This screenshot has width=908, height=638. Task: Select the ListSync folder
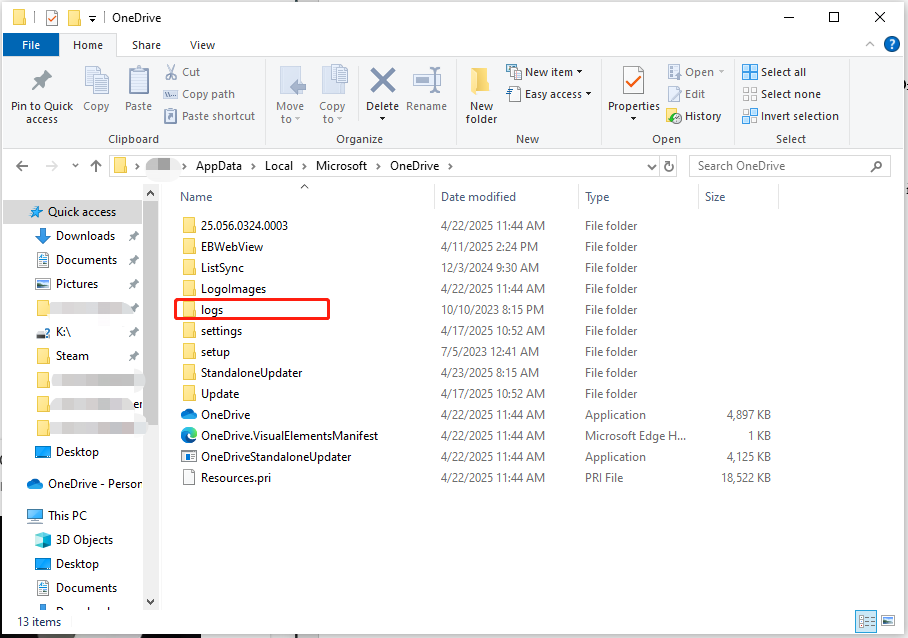[222, 268]
